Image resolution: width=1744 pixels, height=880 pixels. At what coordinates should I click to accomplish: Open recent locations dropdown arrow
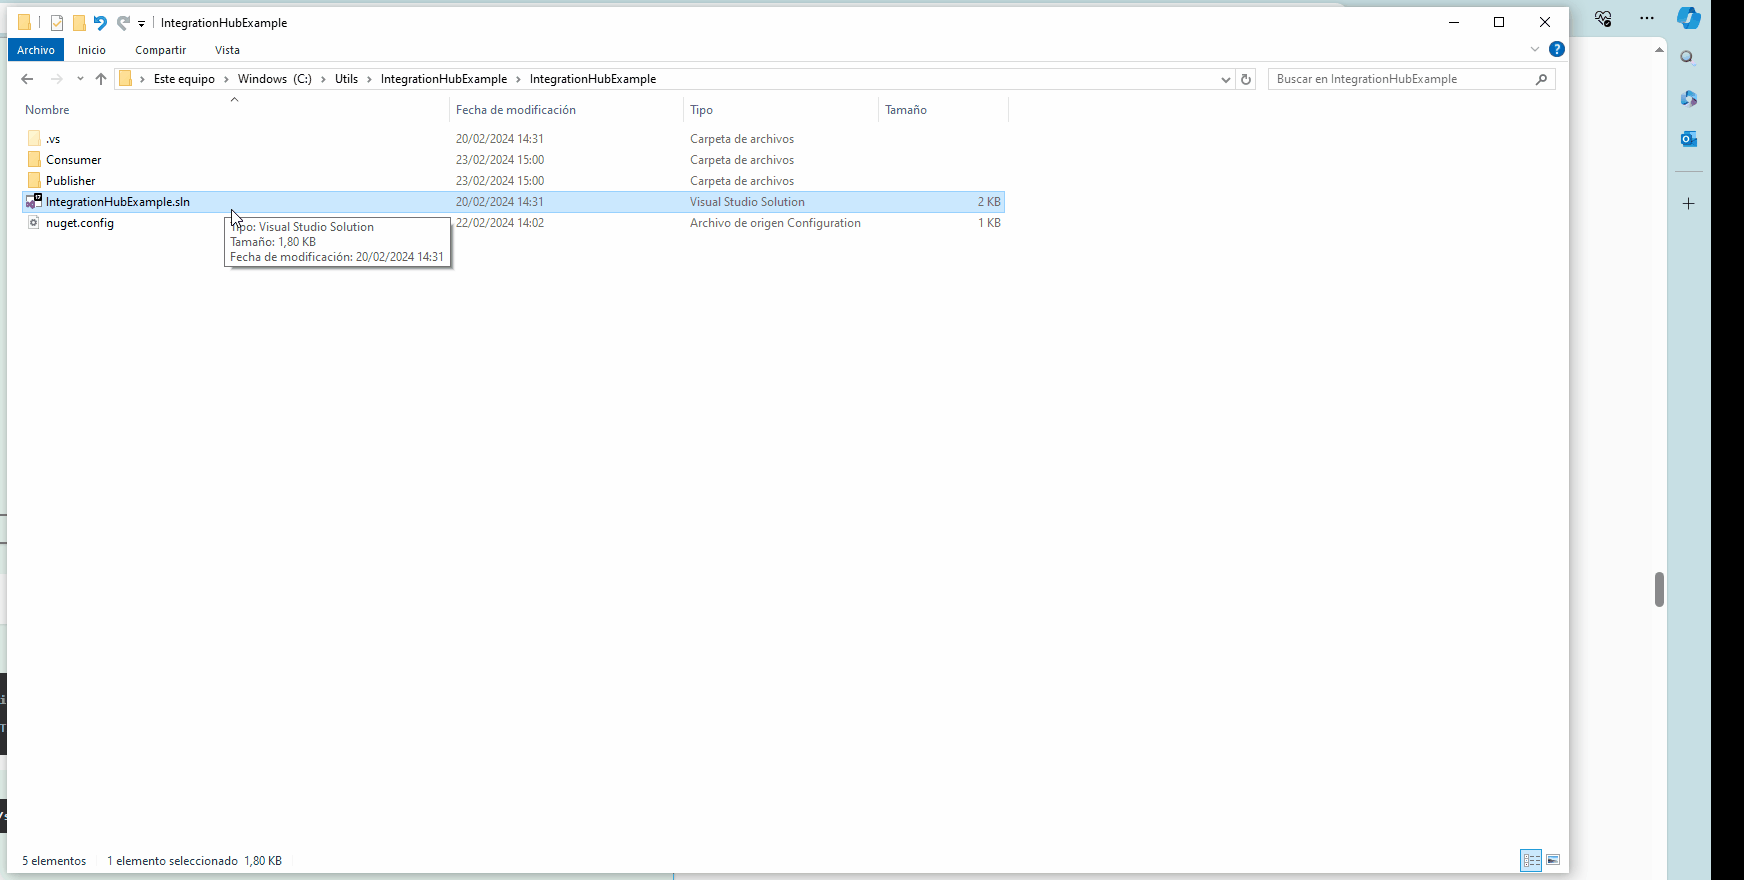(x=80, y=79)
